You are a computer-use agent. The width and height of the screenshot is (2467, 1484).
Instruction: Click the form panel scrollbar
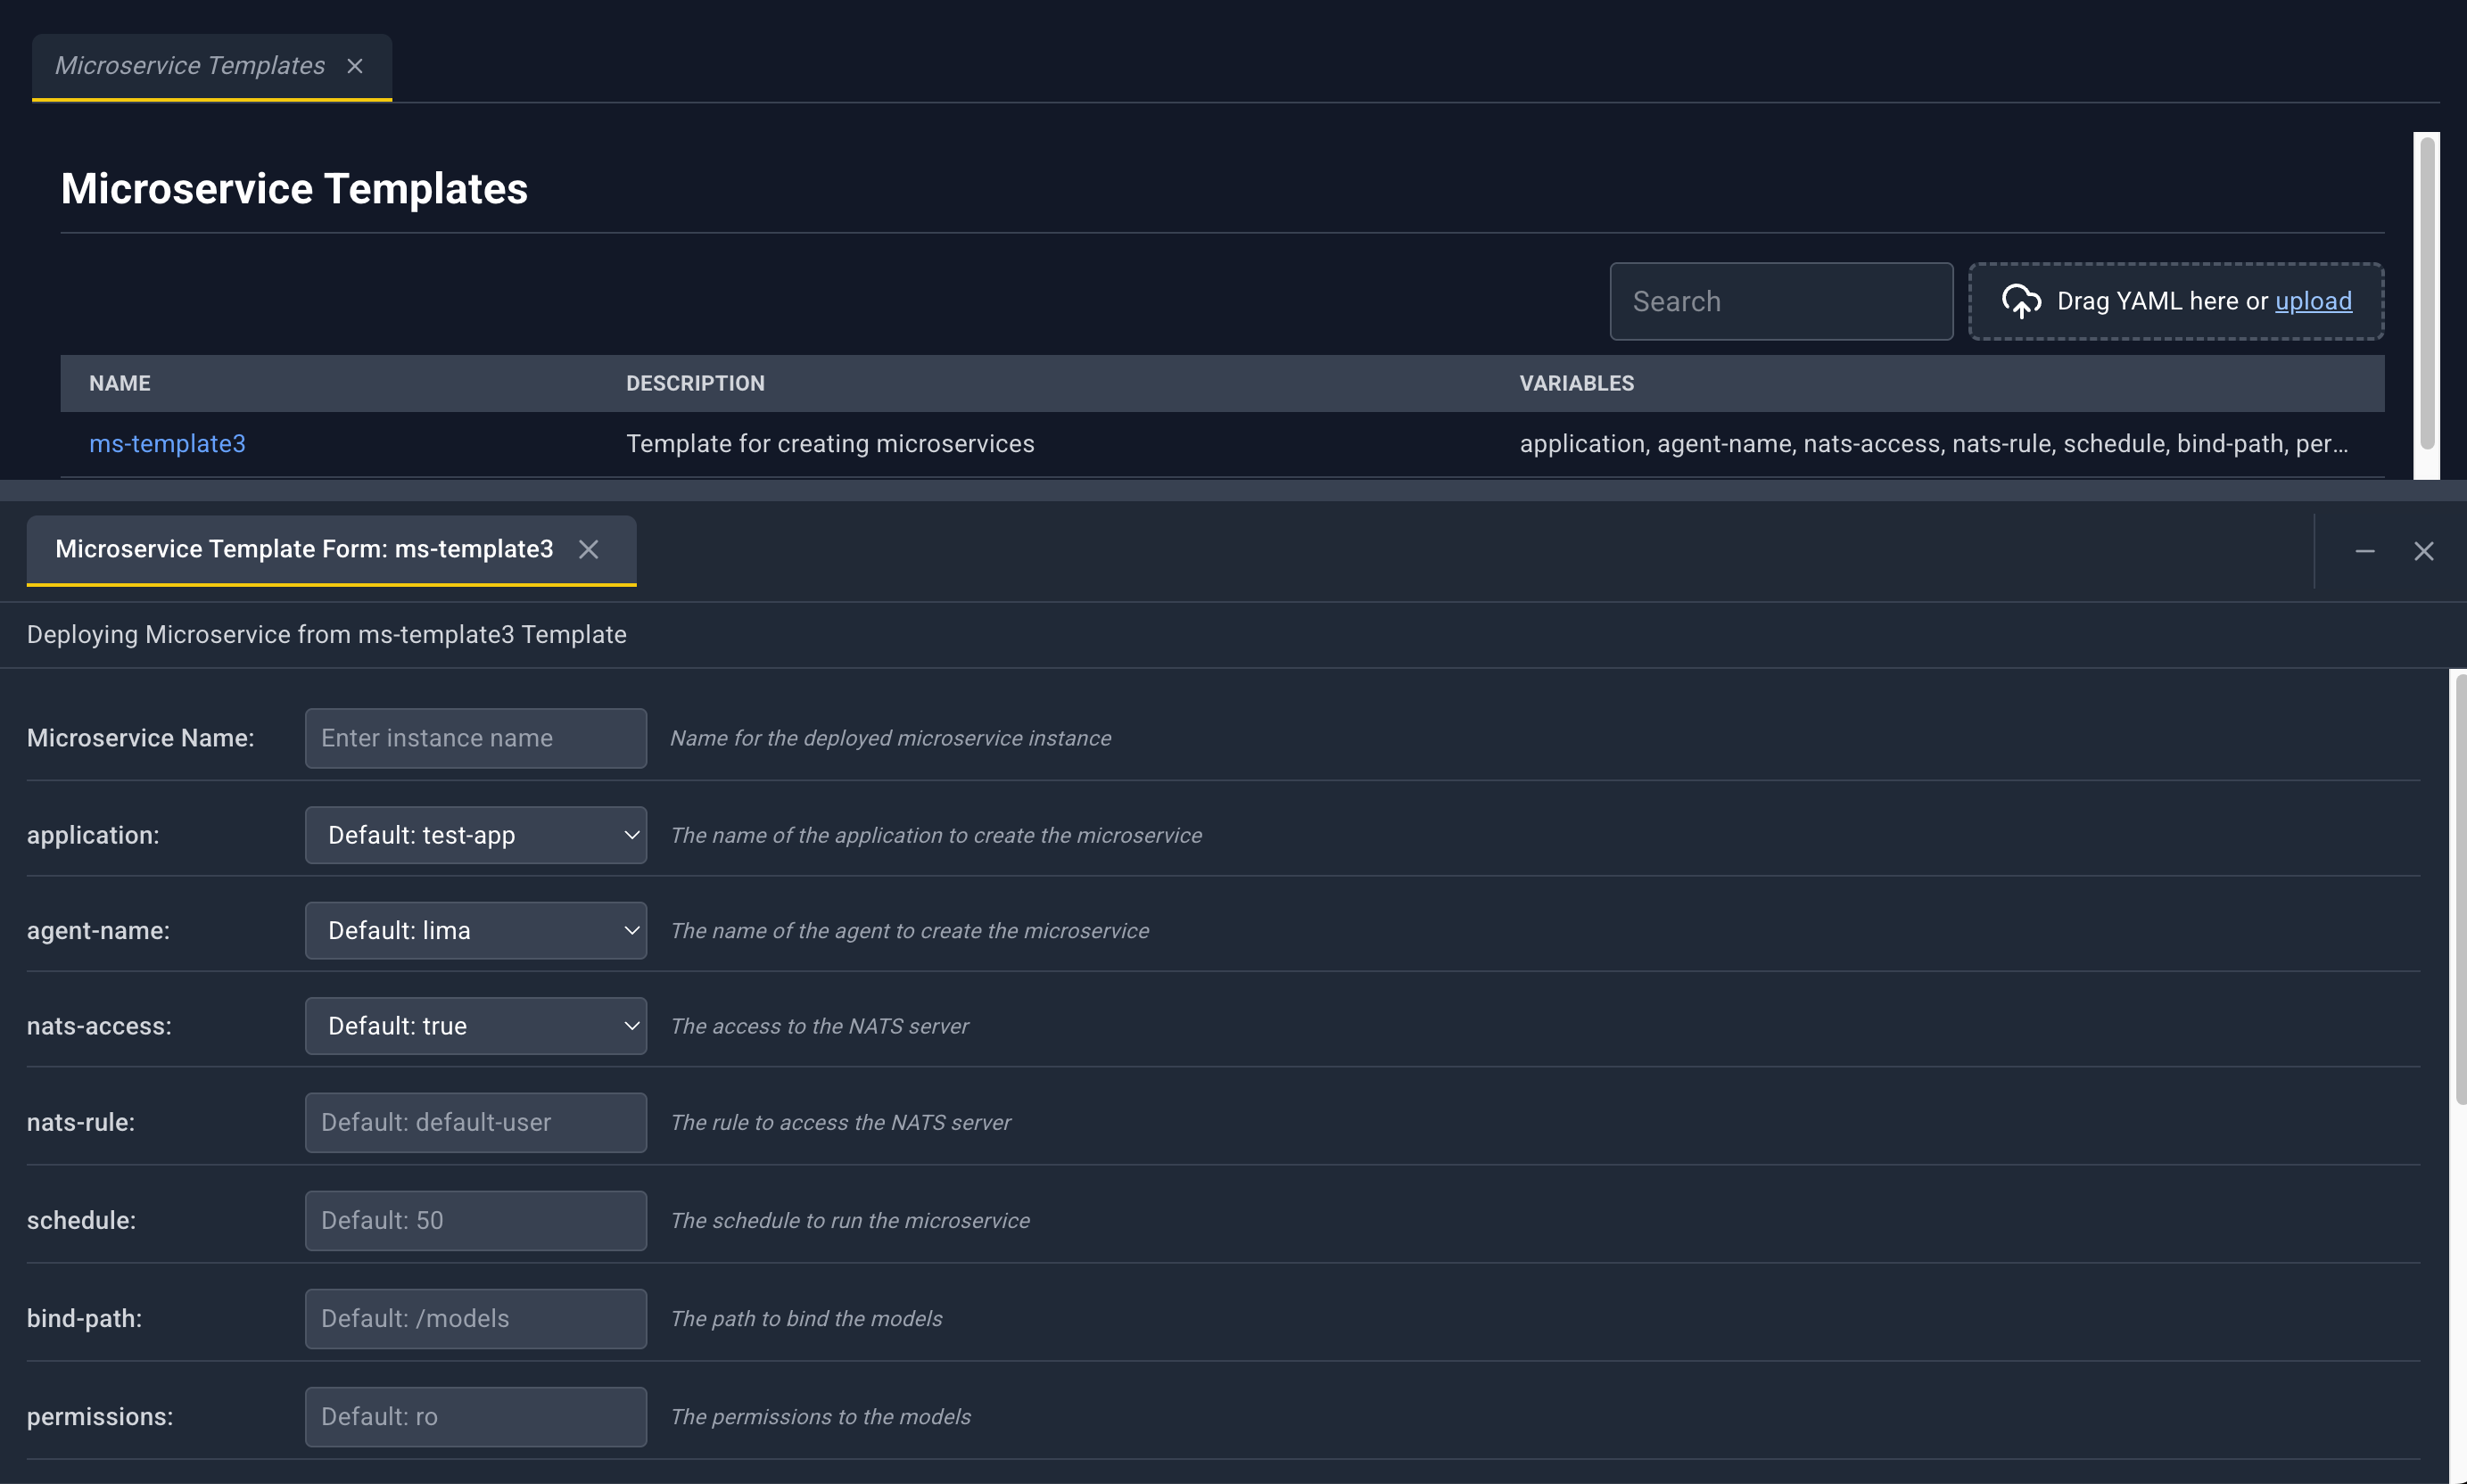(2459, 888)
